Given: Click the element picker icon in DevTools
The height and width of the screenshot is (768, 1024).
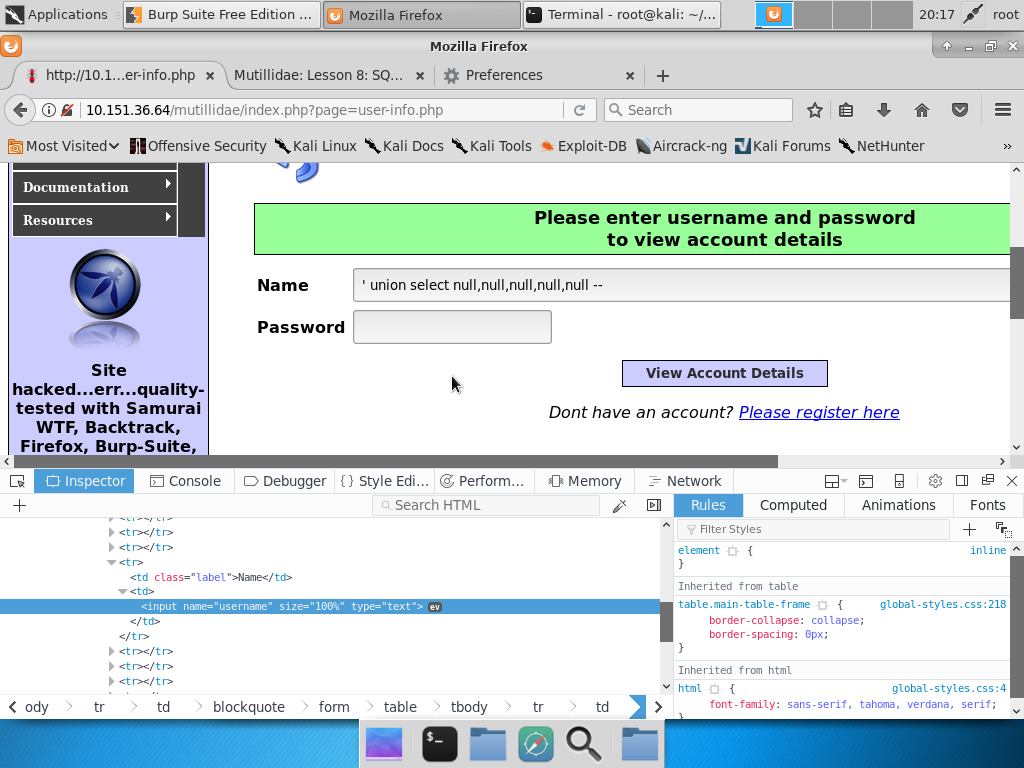Looking at the screenshot, I should (17, 481).
